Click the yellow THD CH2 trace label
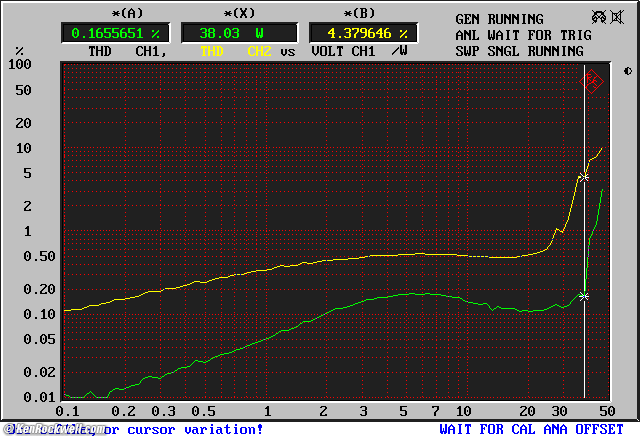Image resolution: width=640 pixels, height=436 pixels. coord(236,51)
